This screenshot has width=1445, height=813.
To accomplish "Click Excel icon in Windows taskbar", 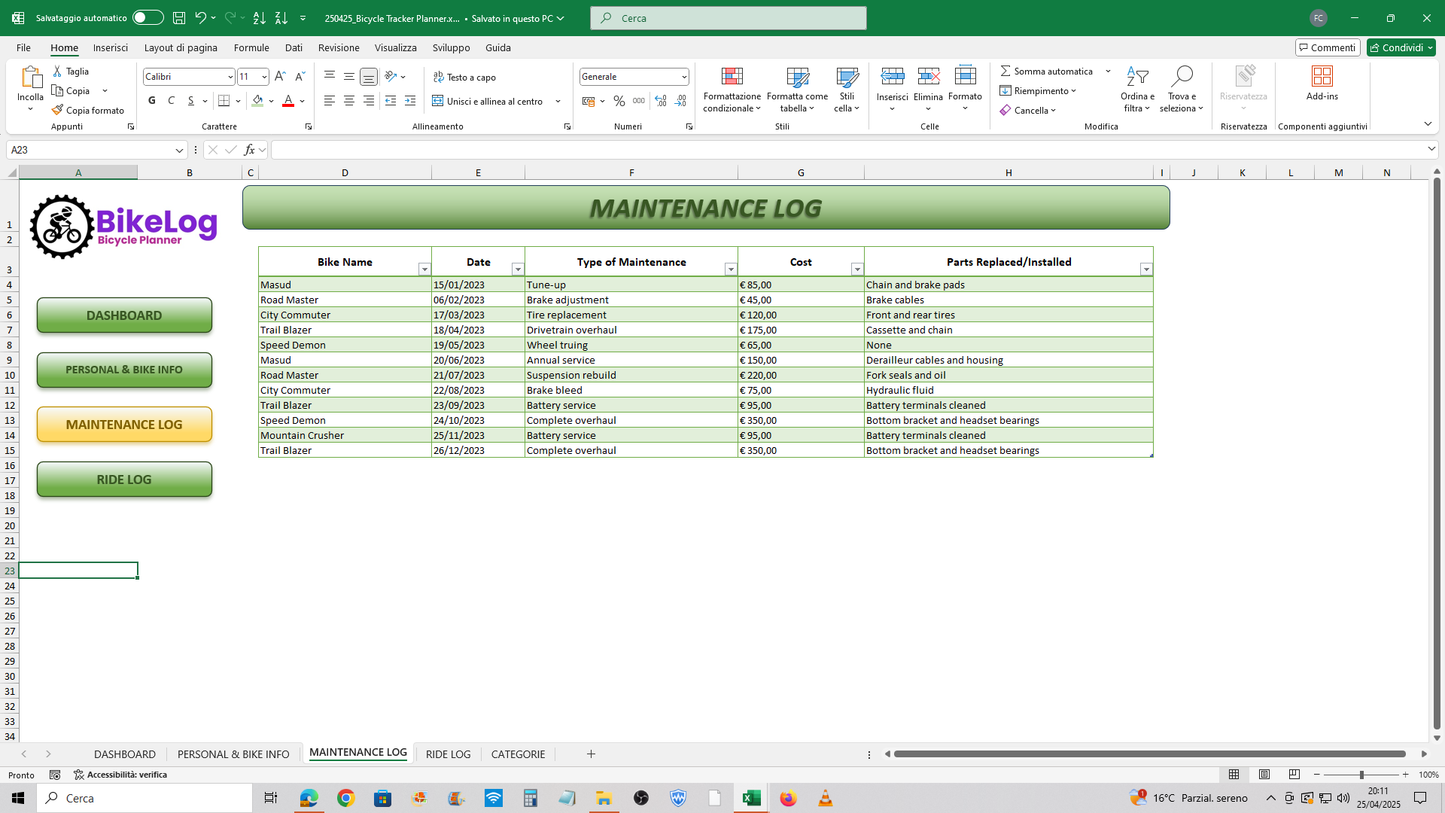I will 751,798.
